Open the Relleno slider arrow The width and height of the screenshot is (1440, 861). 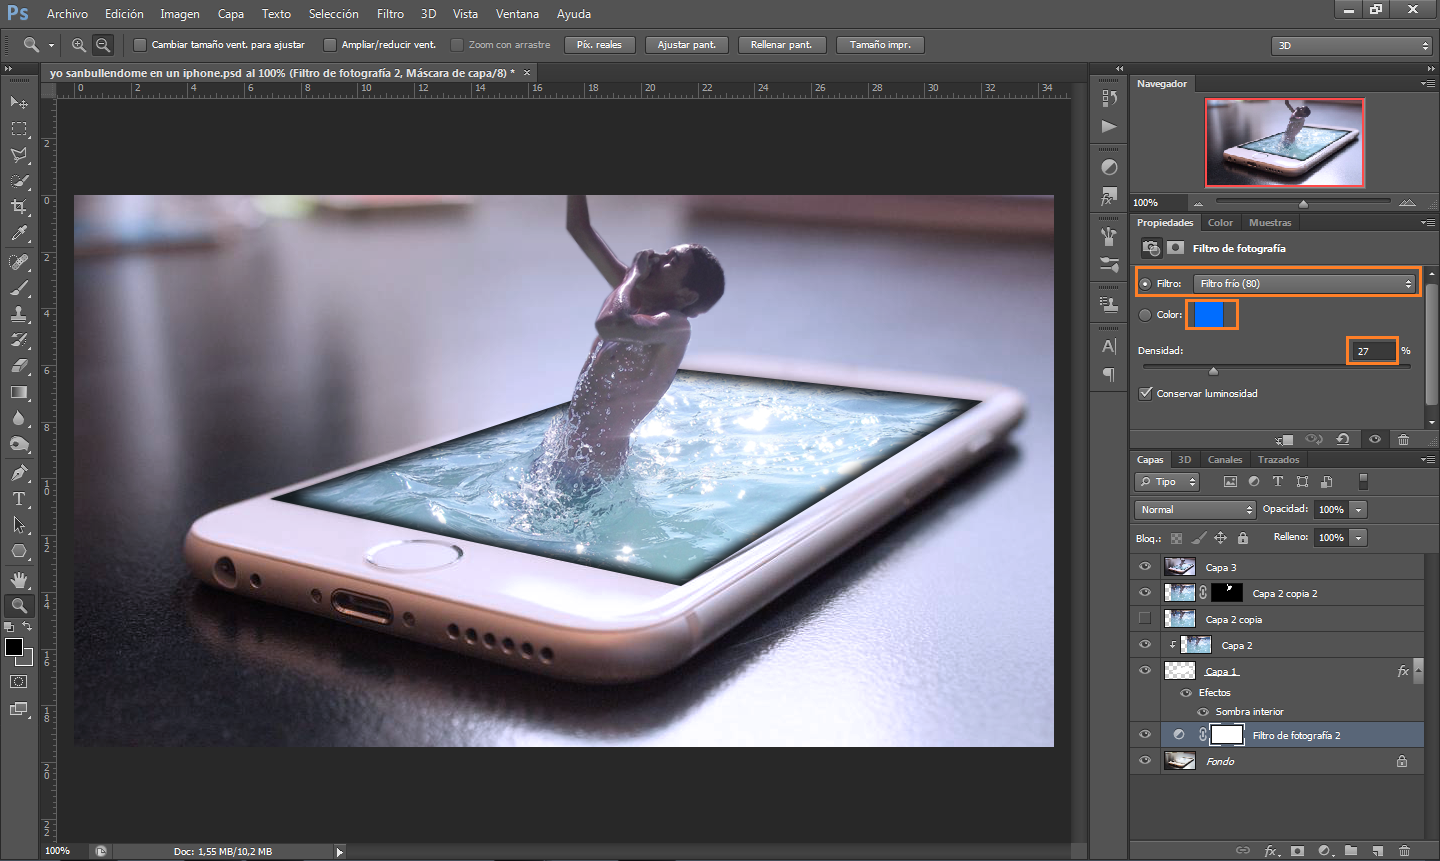click(1358, 538)
